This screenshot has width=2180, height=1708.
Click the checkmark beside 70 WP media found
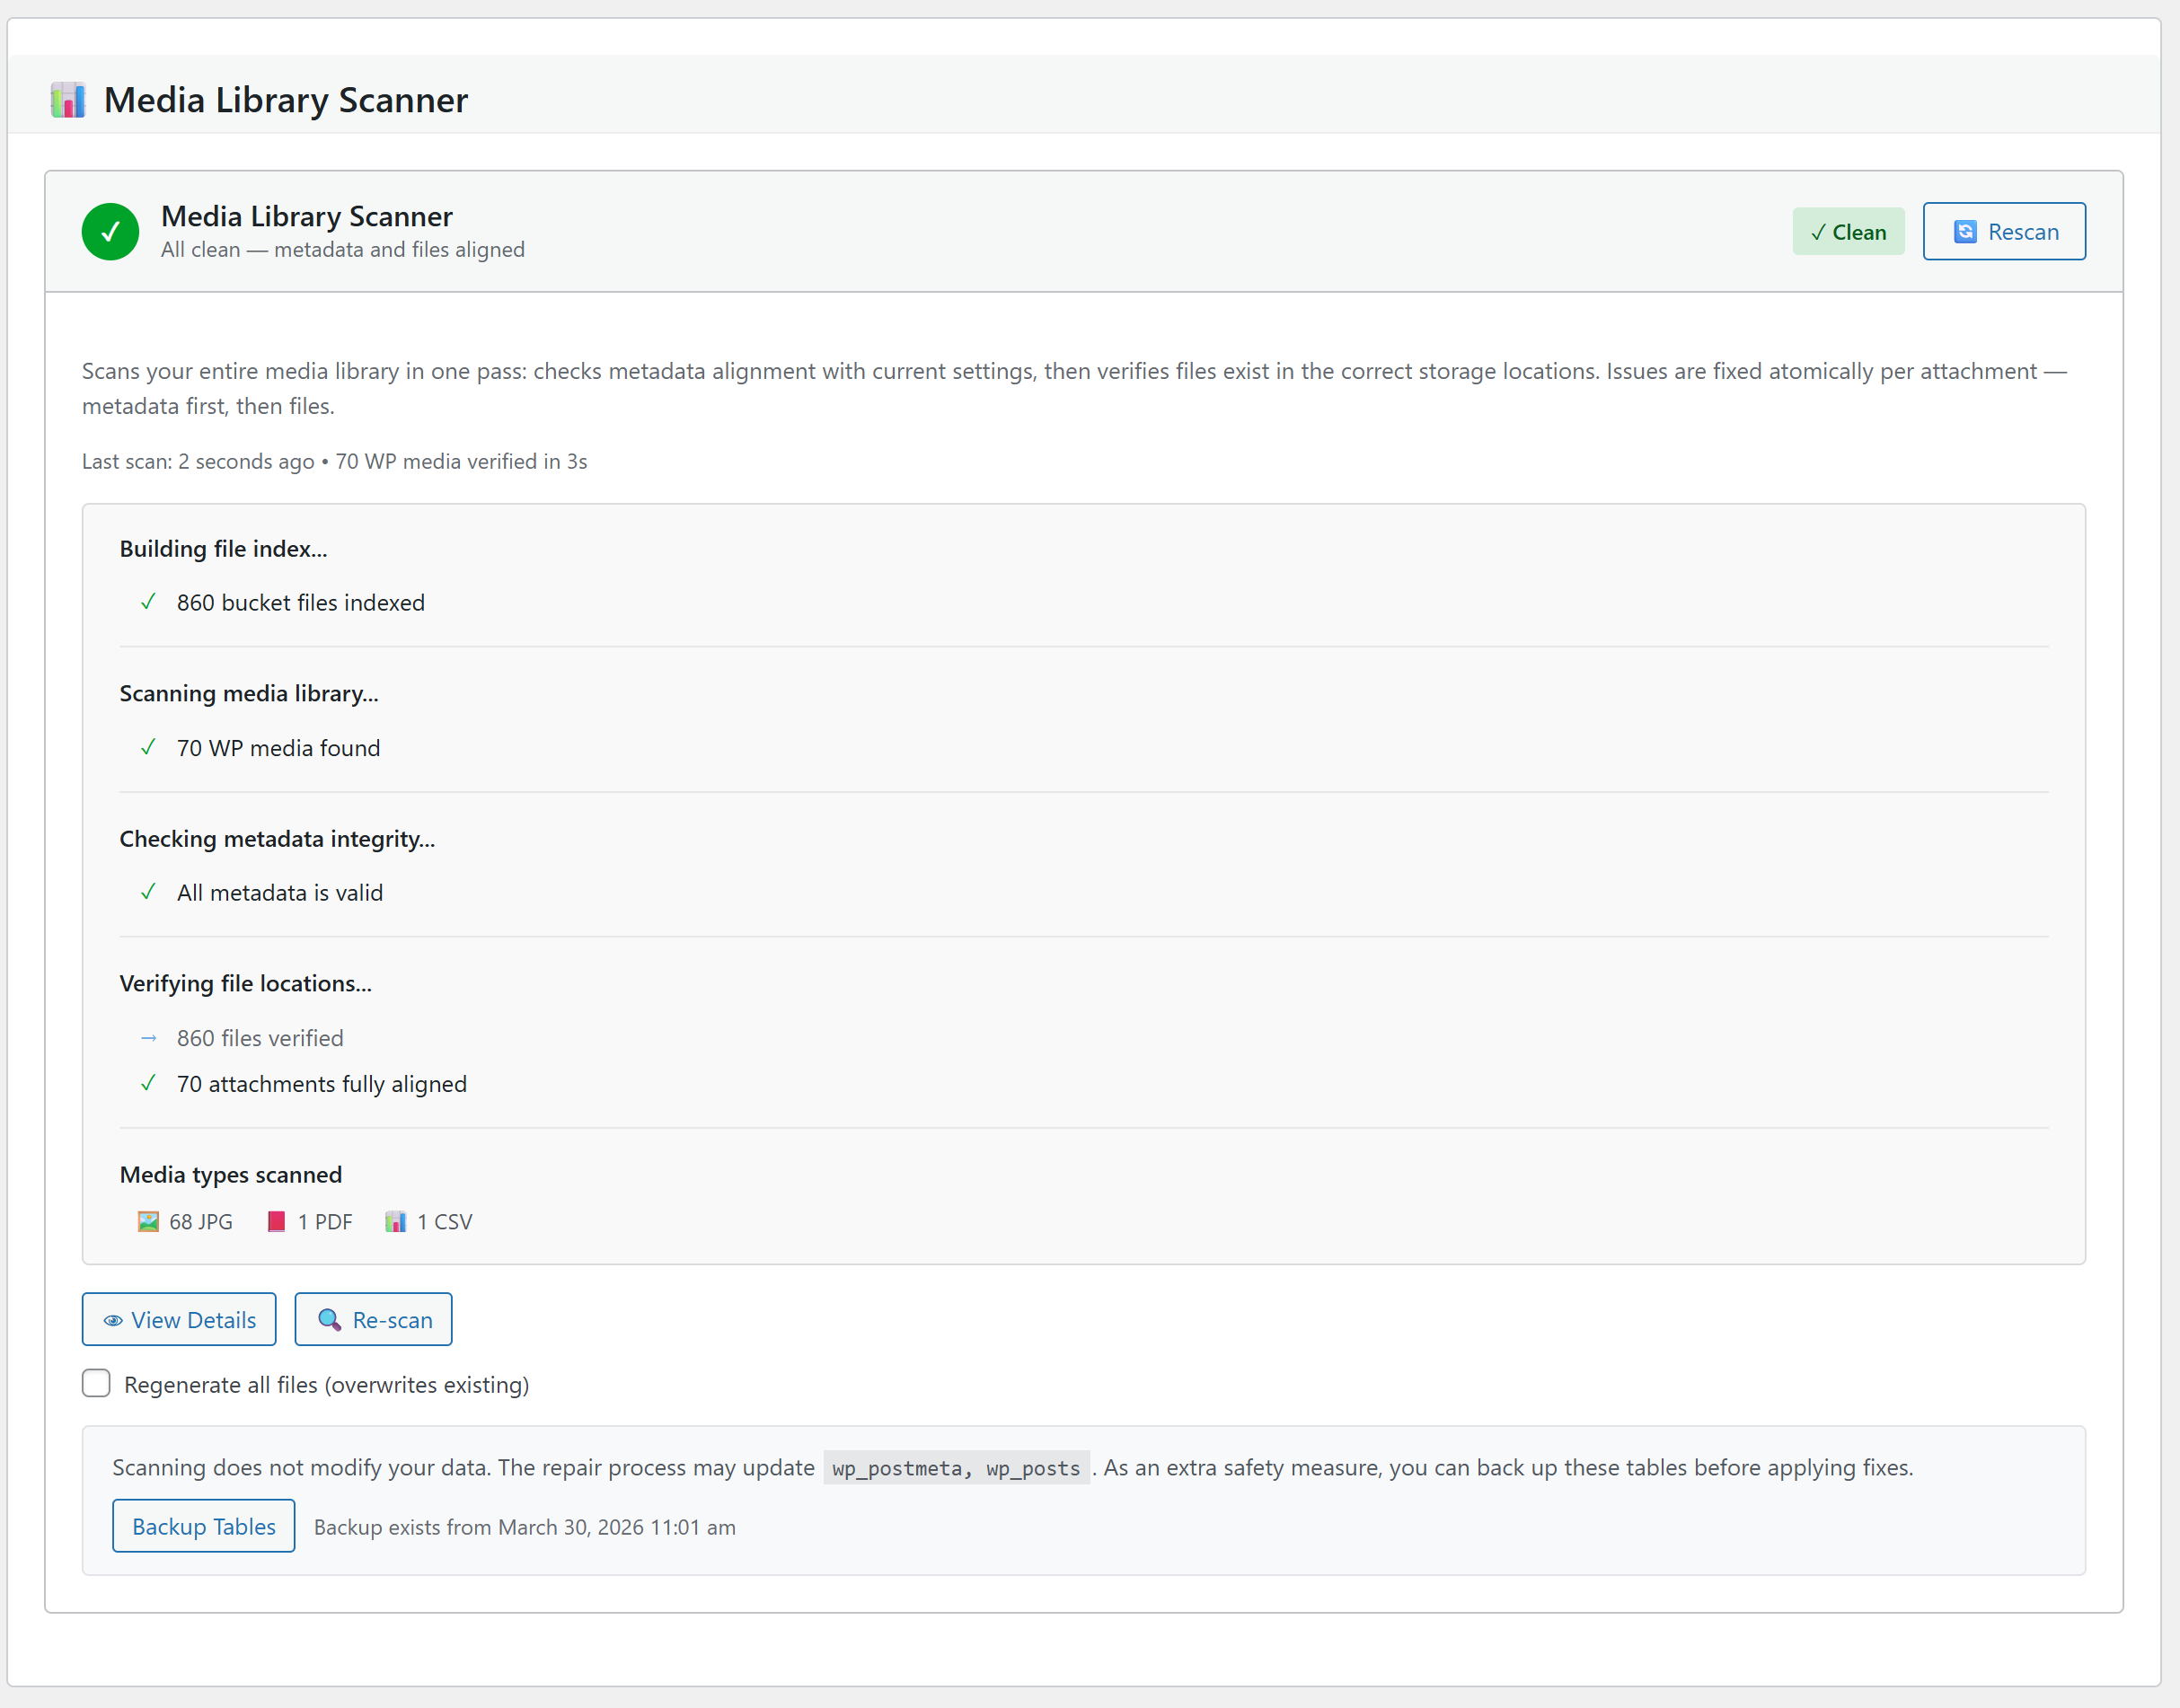point(148,747)
